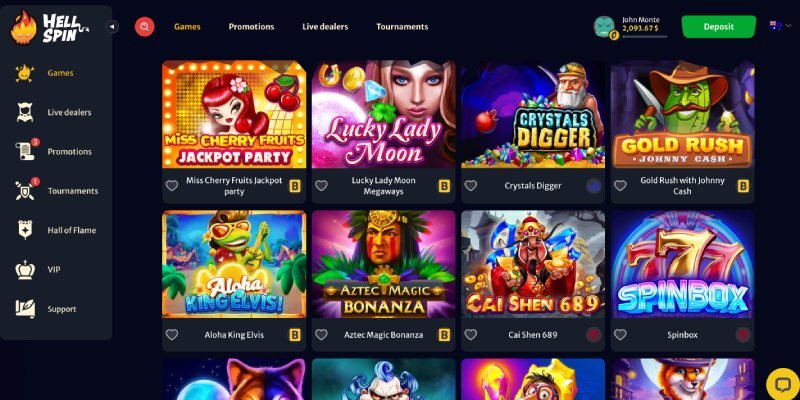
Task: Collapse sidebar with the arrow button
Action: [112, 27]
